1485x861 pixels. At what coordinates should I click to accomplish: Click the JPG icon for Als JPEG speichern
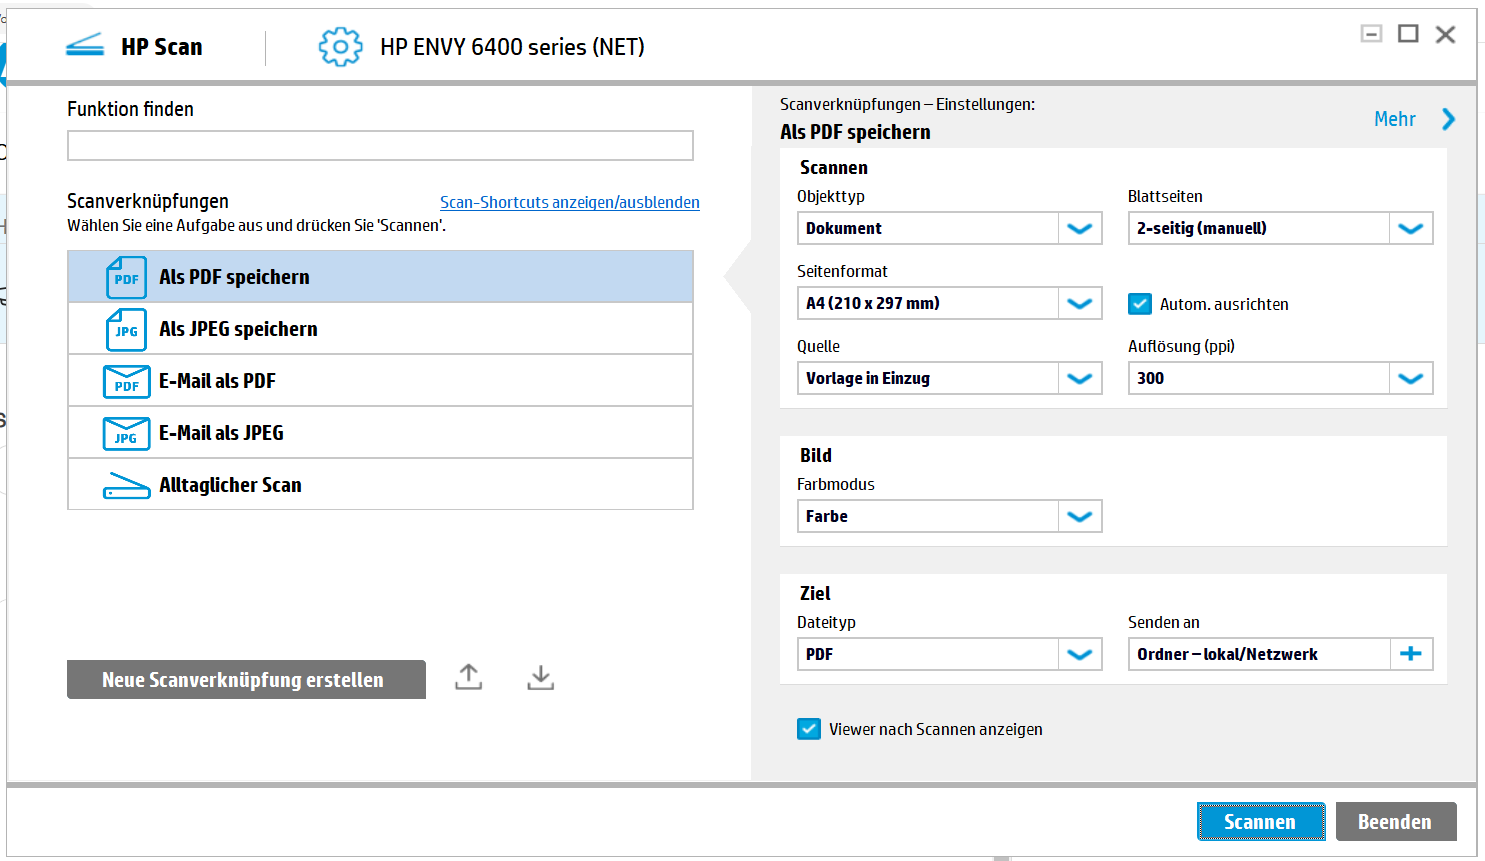click(x=126, y=330)
